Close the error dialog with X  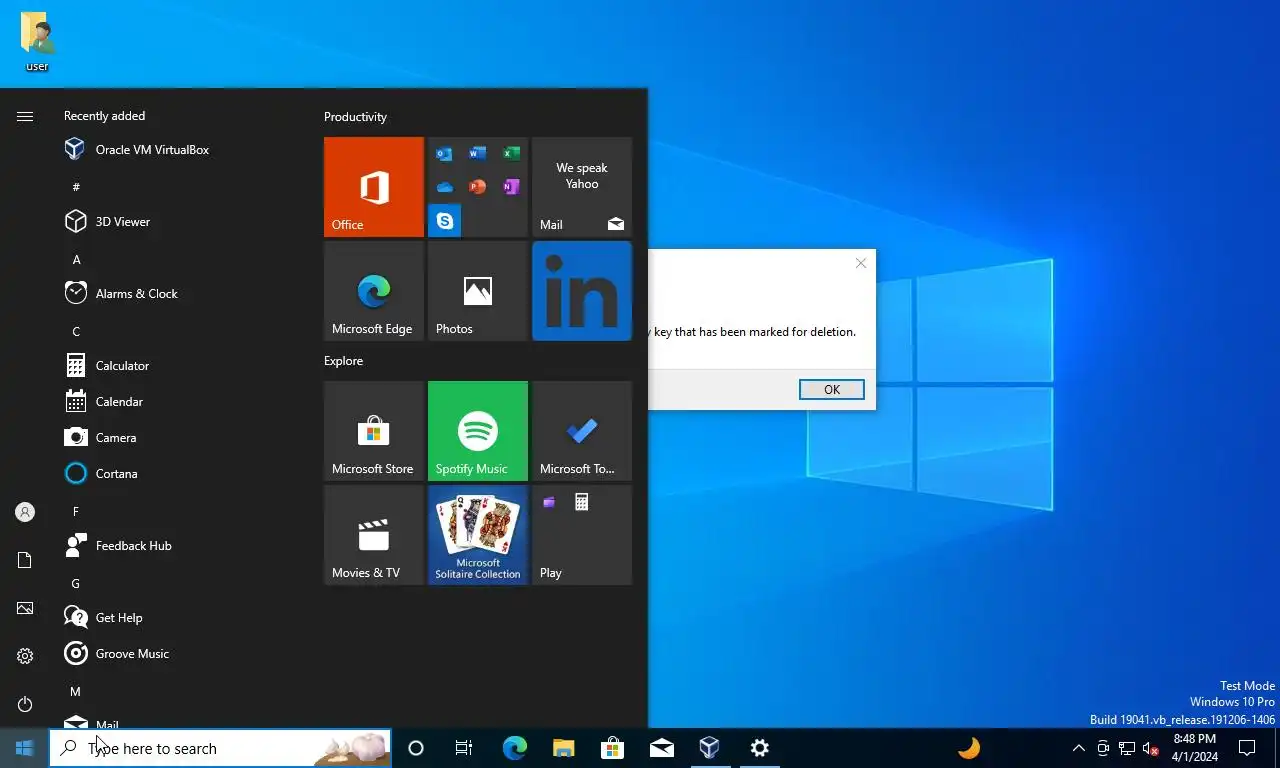861,263
